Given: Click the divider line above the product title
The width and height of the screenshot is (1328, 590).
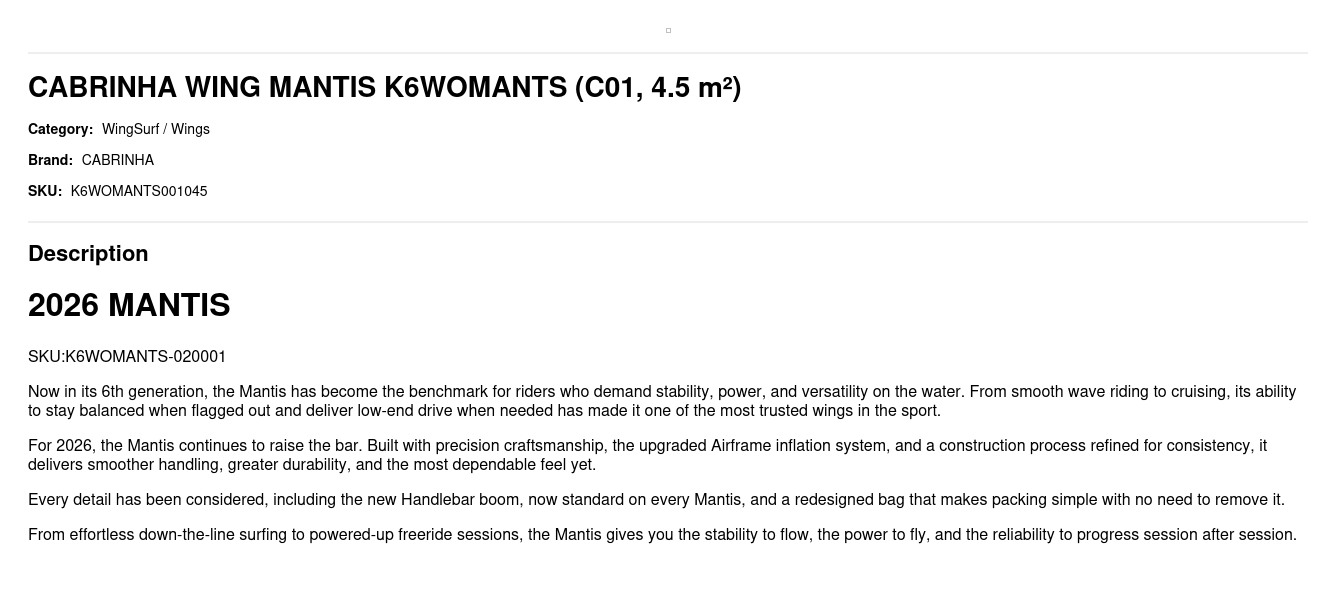Looking at the screenshot, I should tap(668, 53).
